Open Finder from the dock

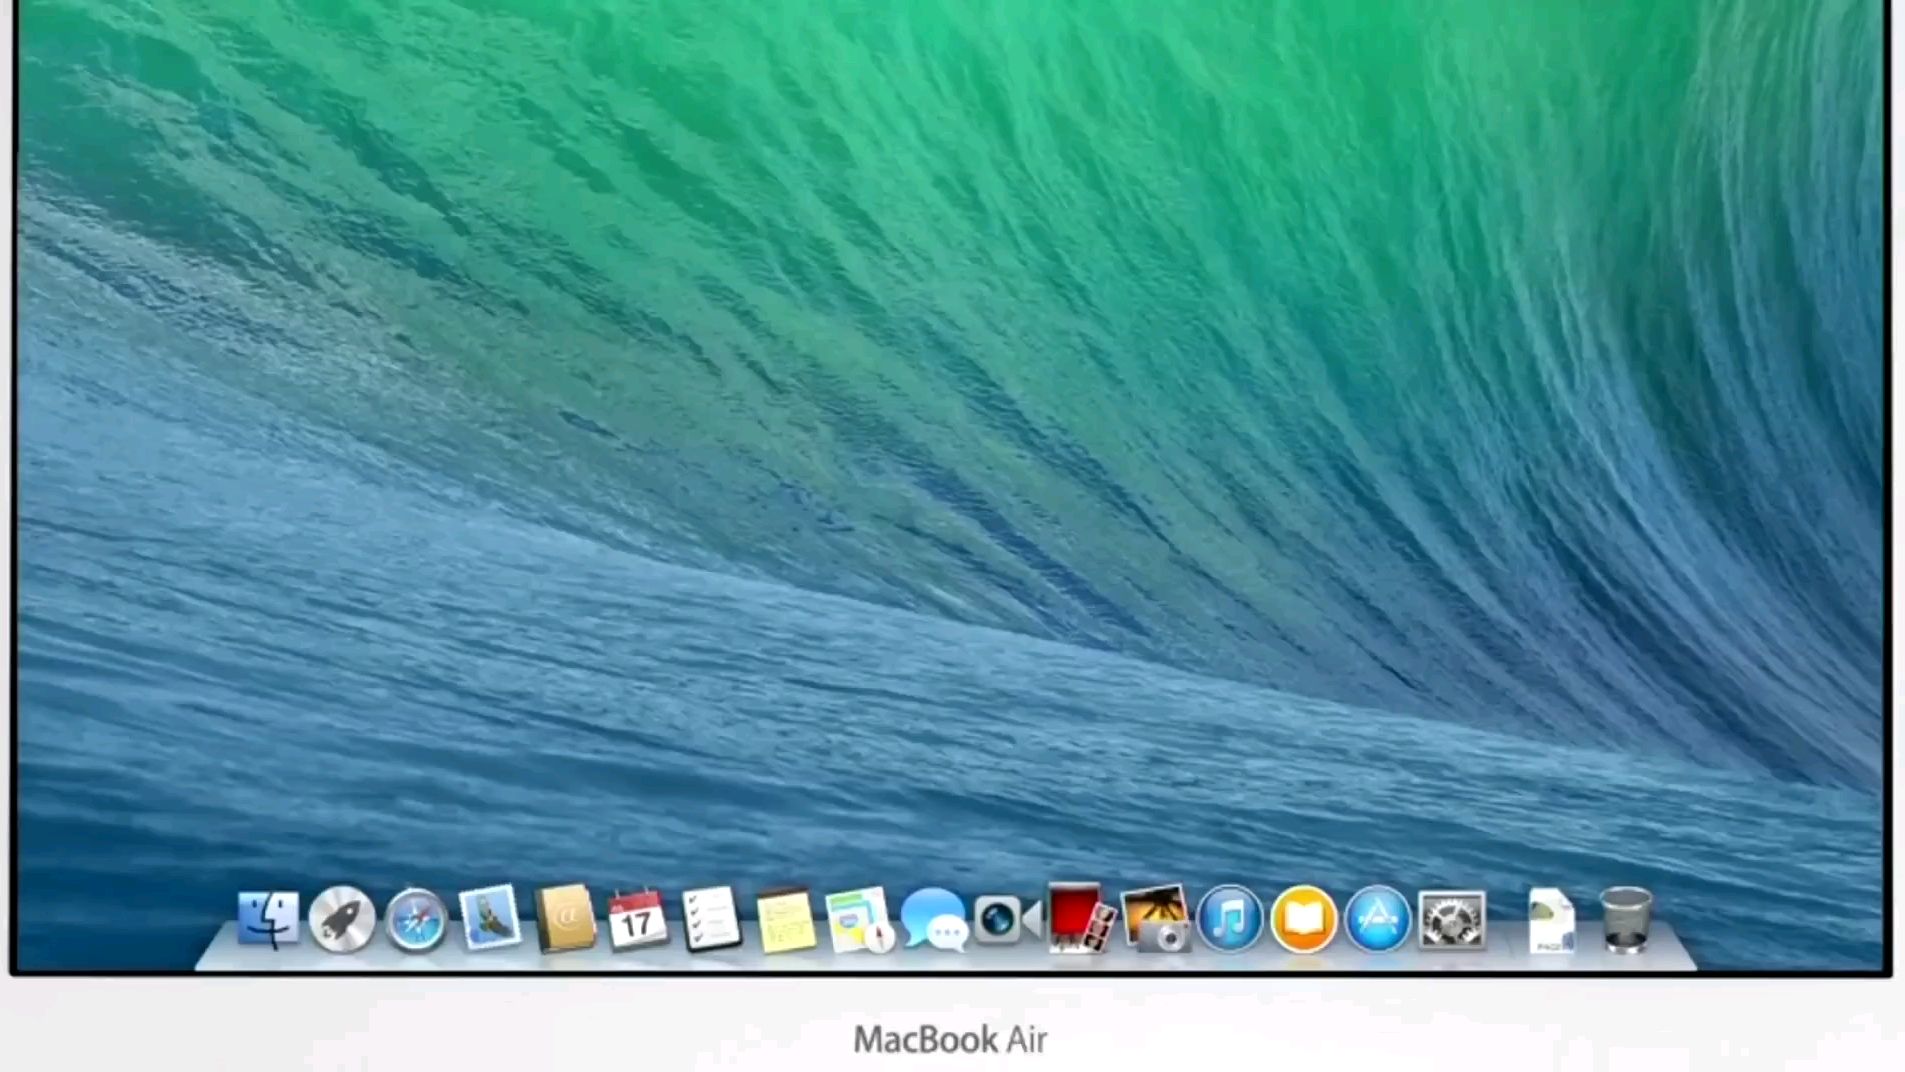point(268,919)
